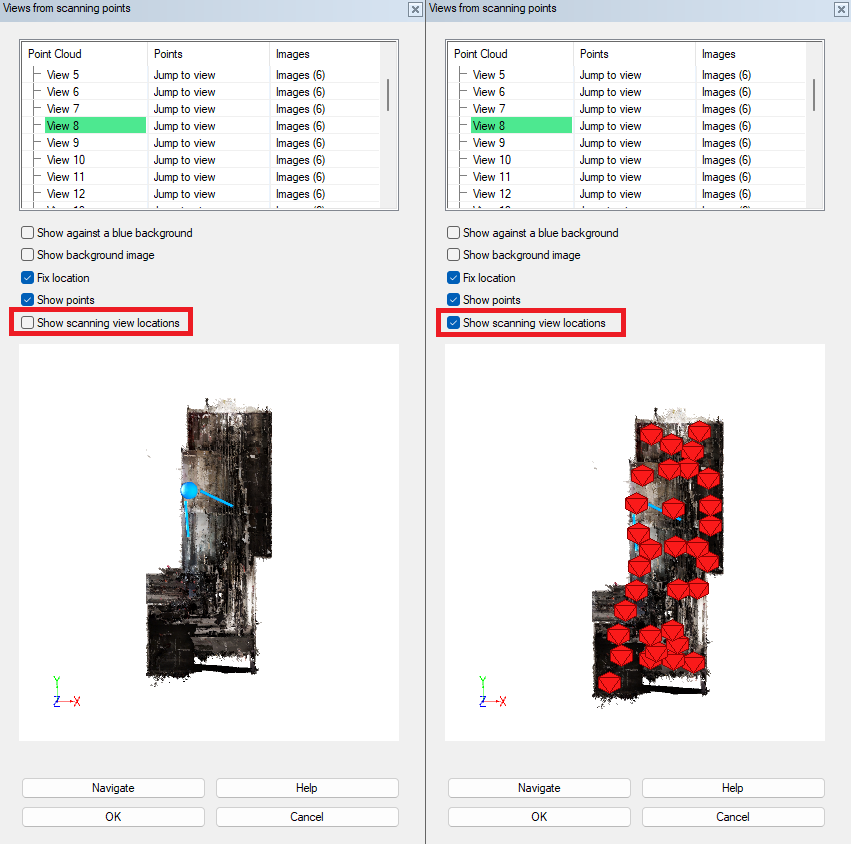Viewport: 851px width, 844px height.
Task: Uncheck Show scanning view locations in right dialog
Action: [x=454, y=323]
